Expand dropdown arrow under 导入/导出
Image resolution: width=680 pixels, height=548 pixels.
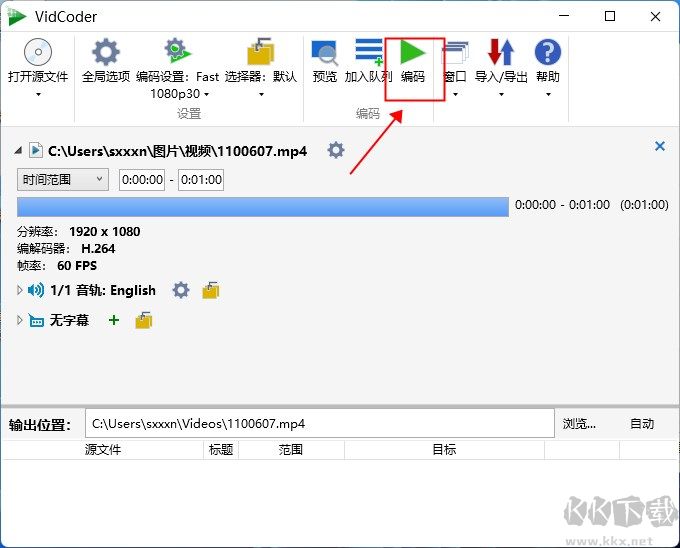(x=501, y=94)
